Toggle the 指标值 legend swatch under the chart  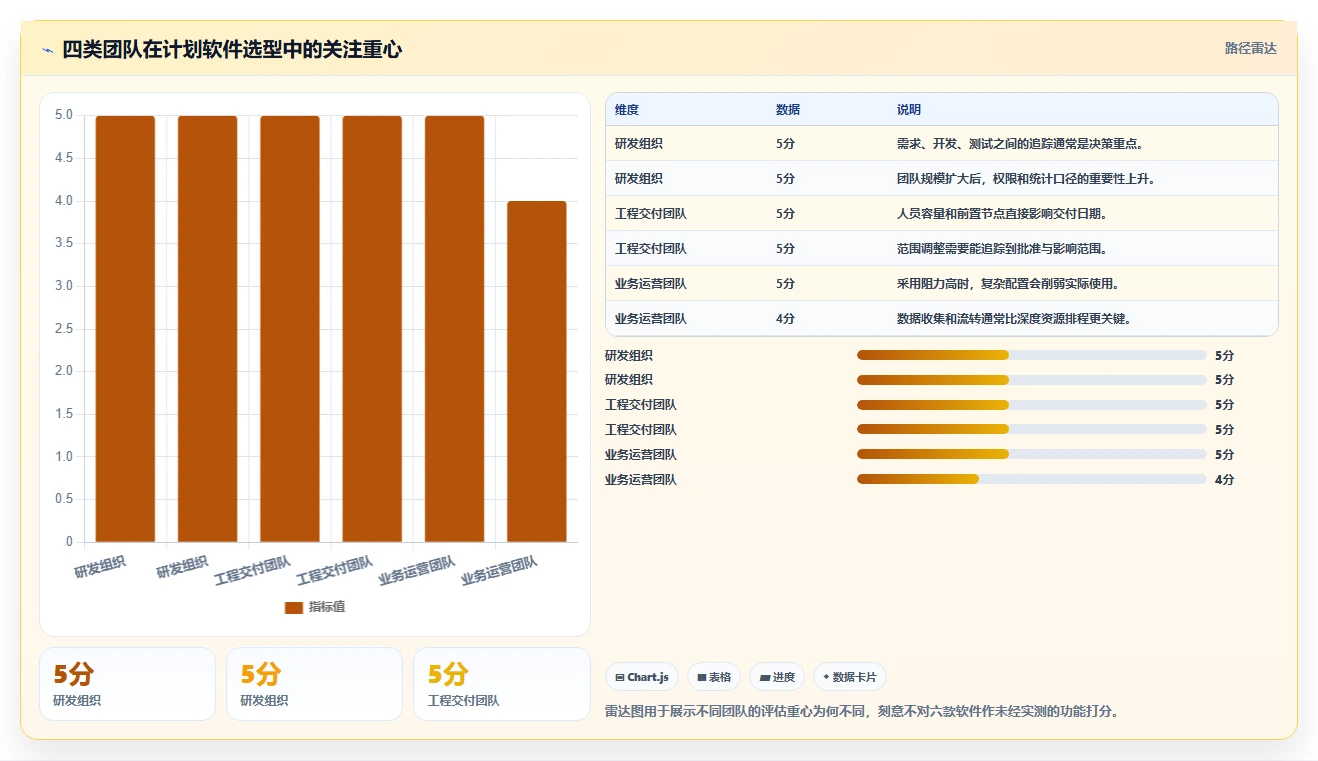coord(294,607)
